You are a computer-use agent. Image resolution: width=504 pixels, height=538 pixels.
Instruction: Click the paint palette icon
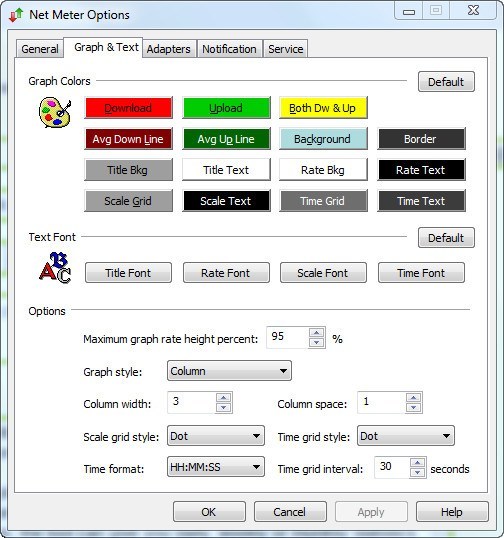click(x=55, y=112)
